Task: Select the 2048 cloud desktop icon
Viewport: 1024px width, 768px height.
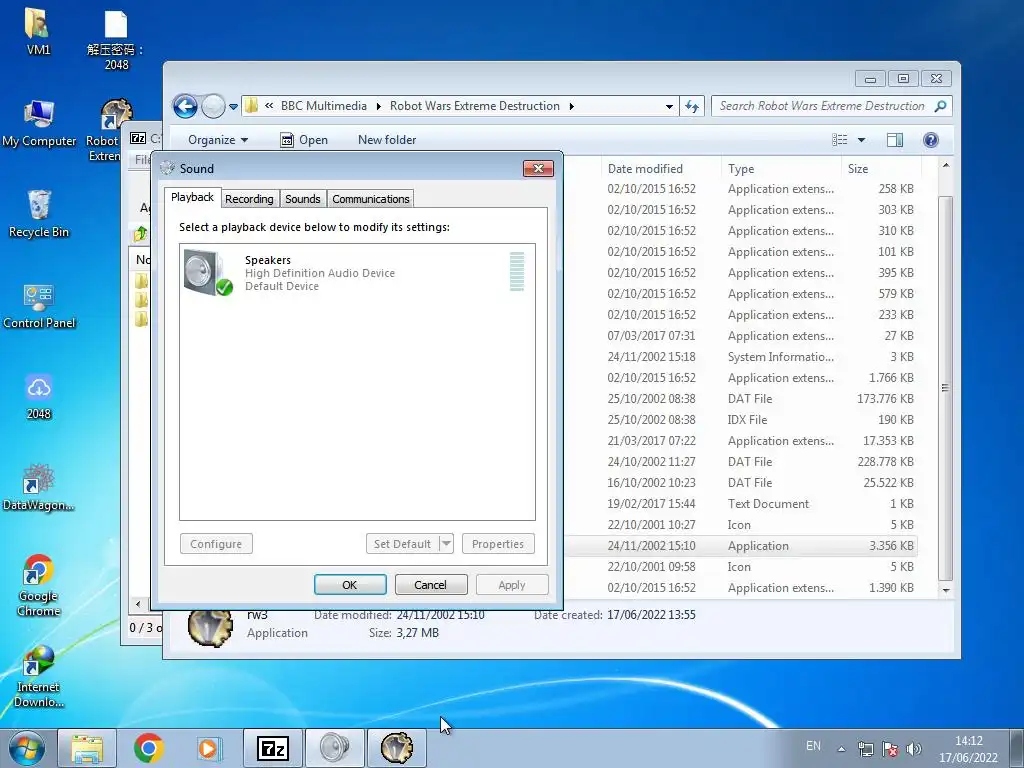Action: click(39, 396)
